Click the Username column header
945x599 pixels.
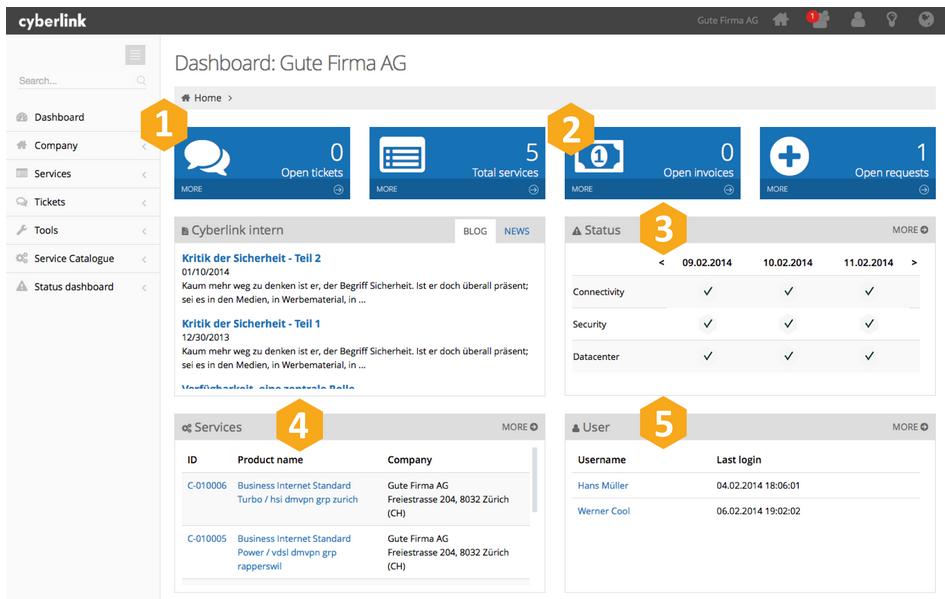point(601,459)
